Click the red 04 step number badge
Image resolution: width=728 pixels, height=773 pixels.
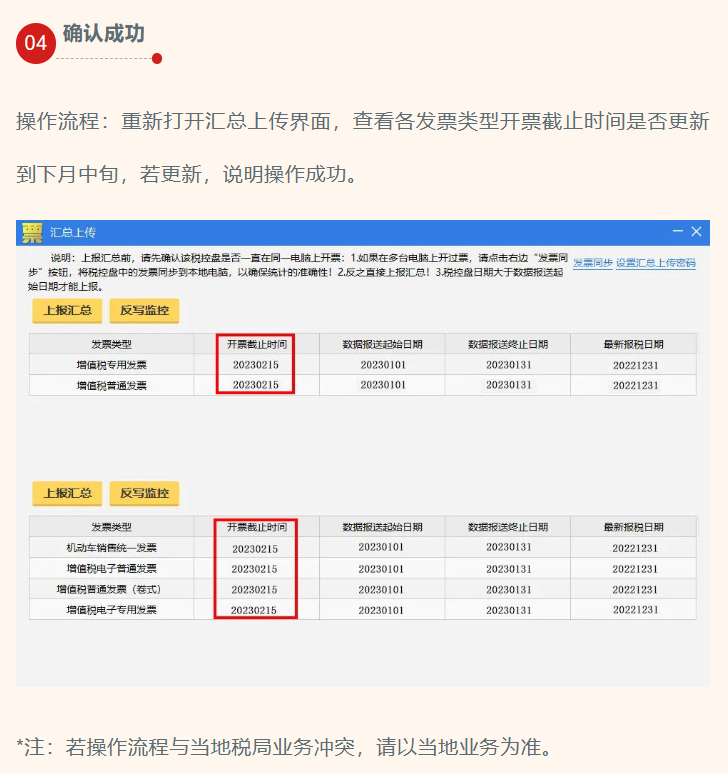pos(35,42)
